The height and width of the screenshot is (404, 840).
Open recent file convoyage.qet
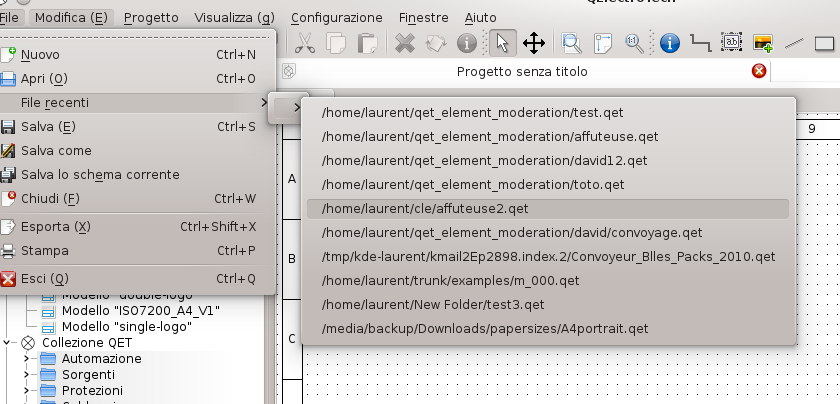[x=548, y=233]
